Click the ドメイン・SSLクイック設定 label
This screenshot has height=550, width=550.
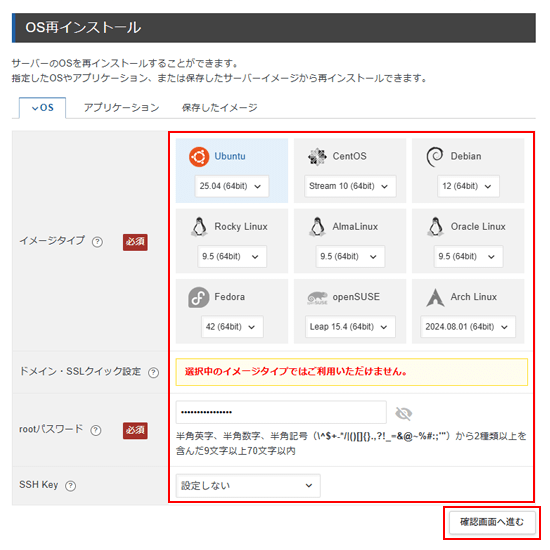point(80,371)
